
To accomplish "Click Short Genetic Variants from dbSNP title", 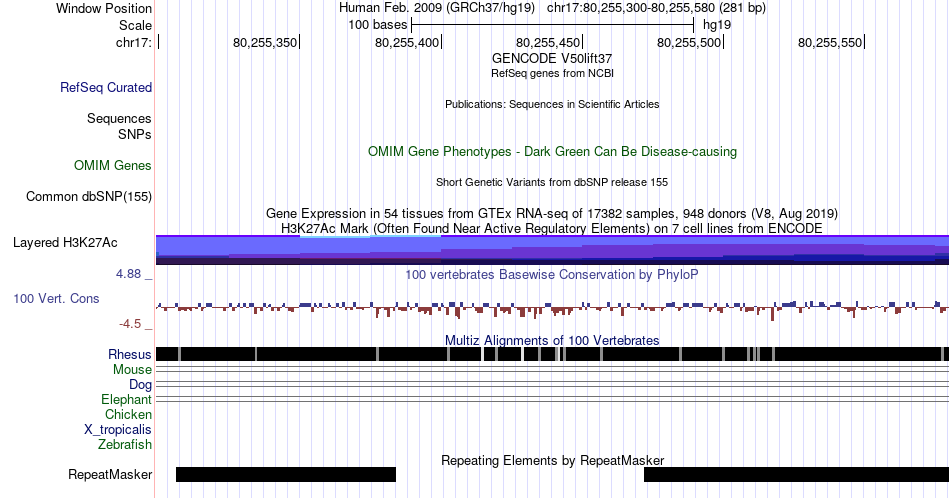I will 552,182.
